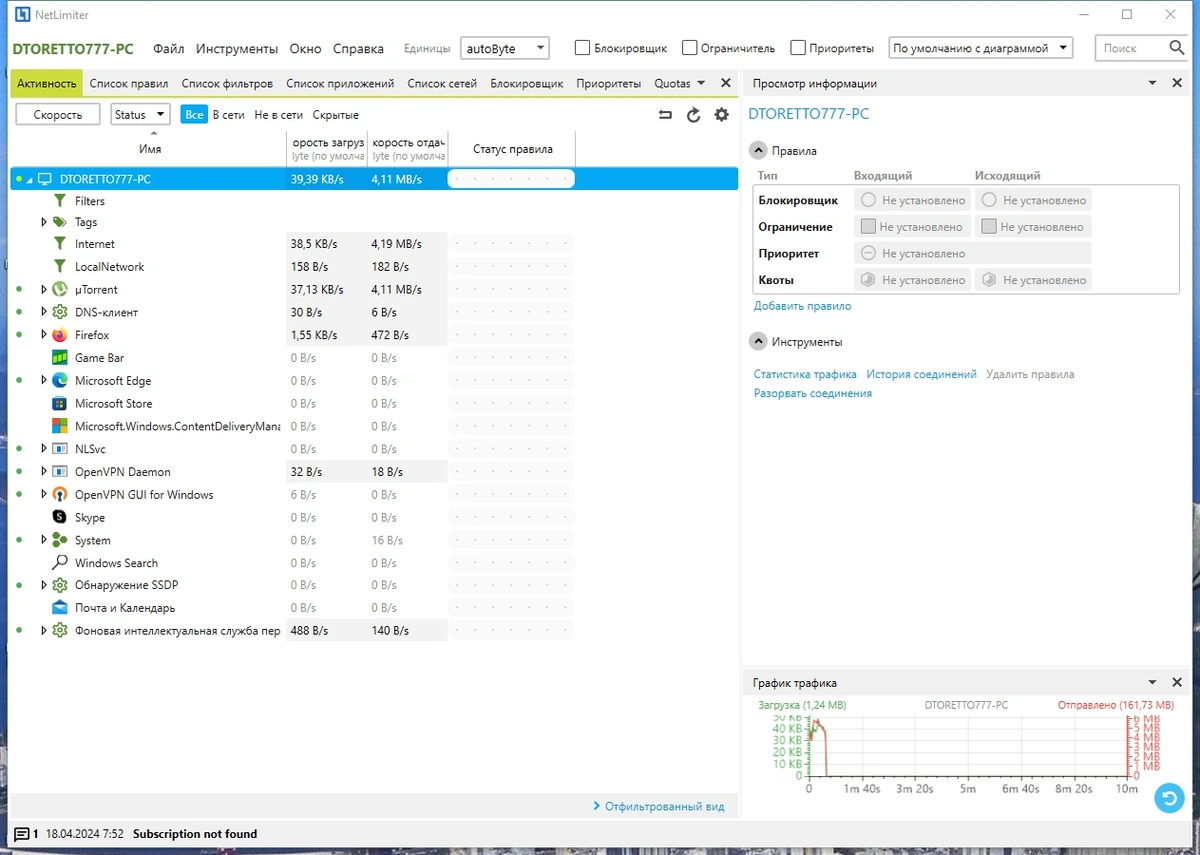Expand the µTorrent tree node
Viewport: 1200px width, 855px height.
point(44,290)
